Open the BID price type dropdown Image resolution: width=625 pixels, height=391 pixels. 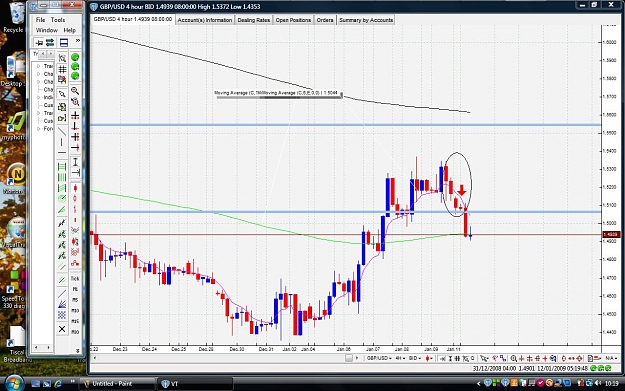coord(415,358)
